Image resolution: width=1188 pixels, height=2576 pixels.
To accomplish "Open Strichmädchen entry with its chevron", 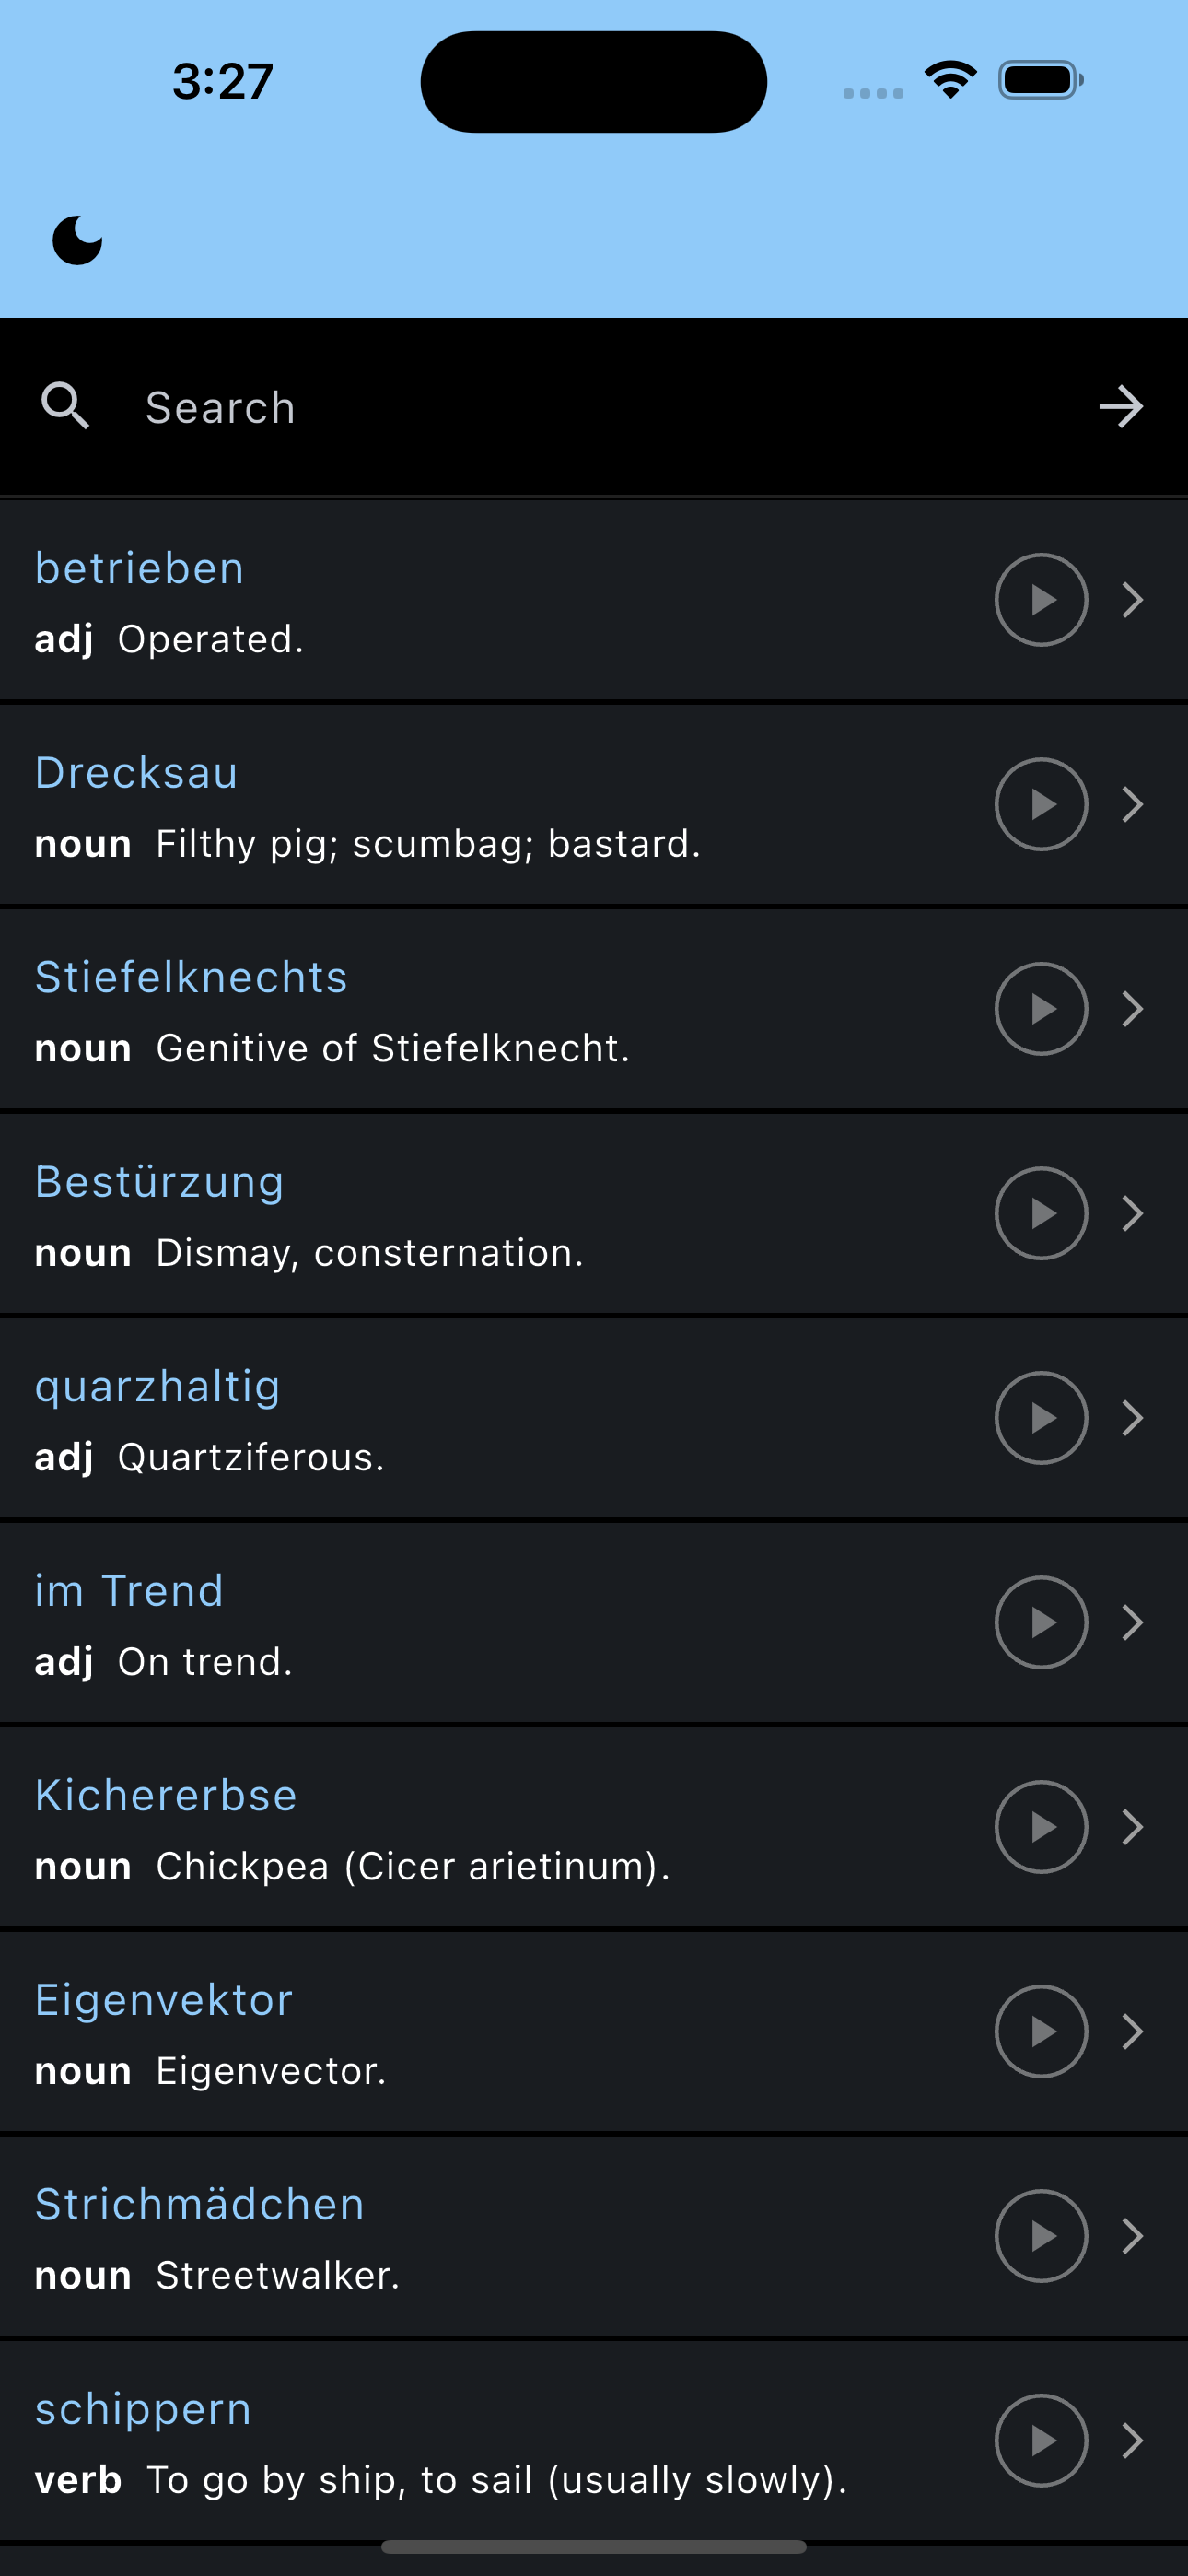I will click(x=1132, y=2236).
